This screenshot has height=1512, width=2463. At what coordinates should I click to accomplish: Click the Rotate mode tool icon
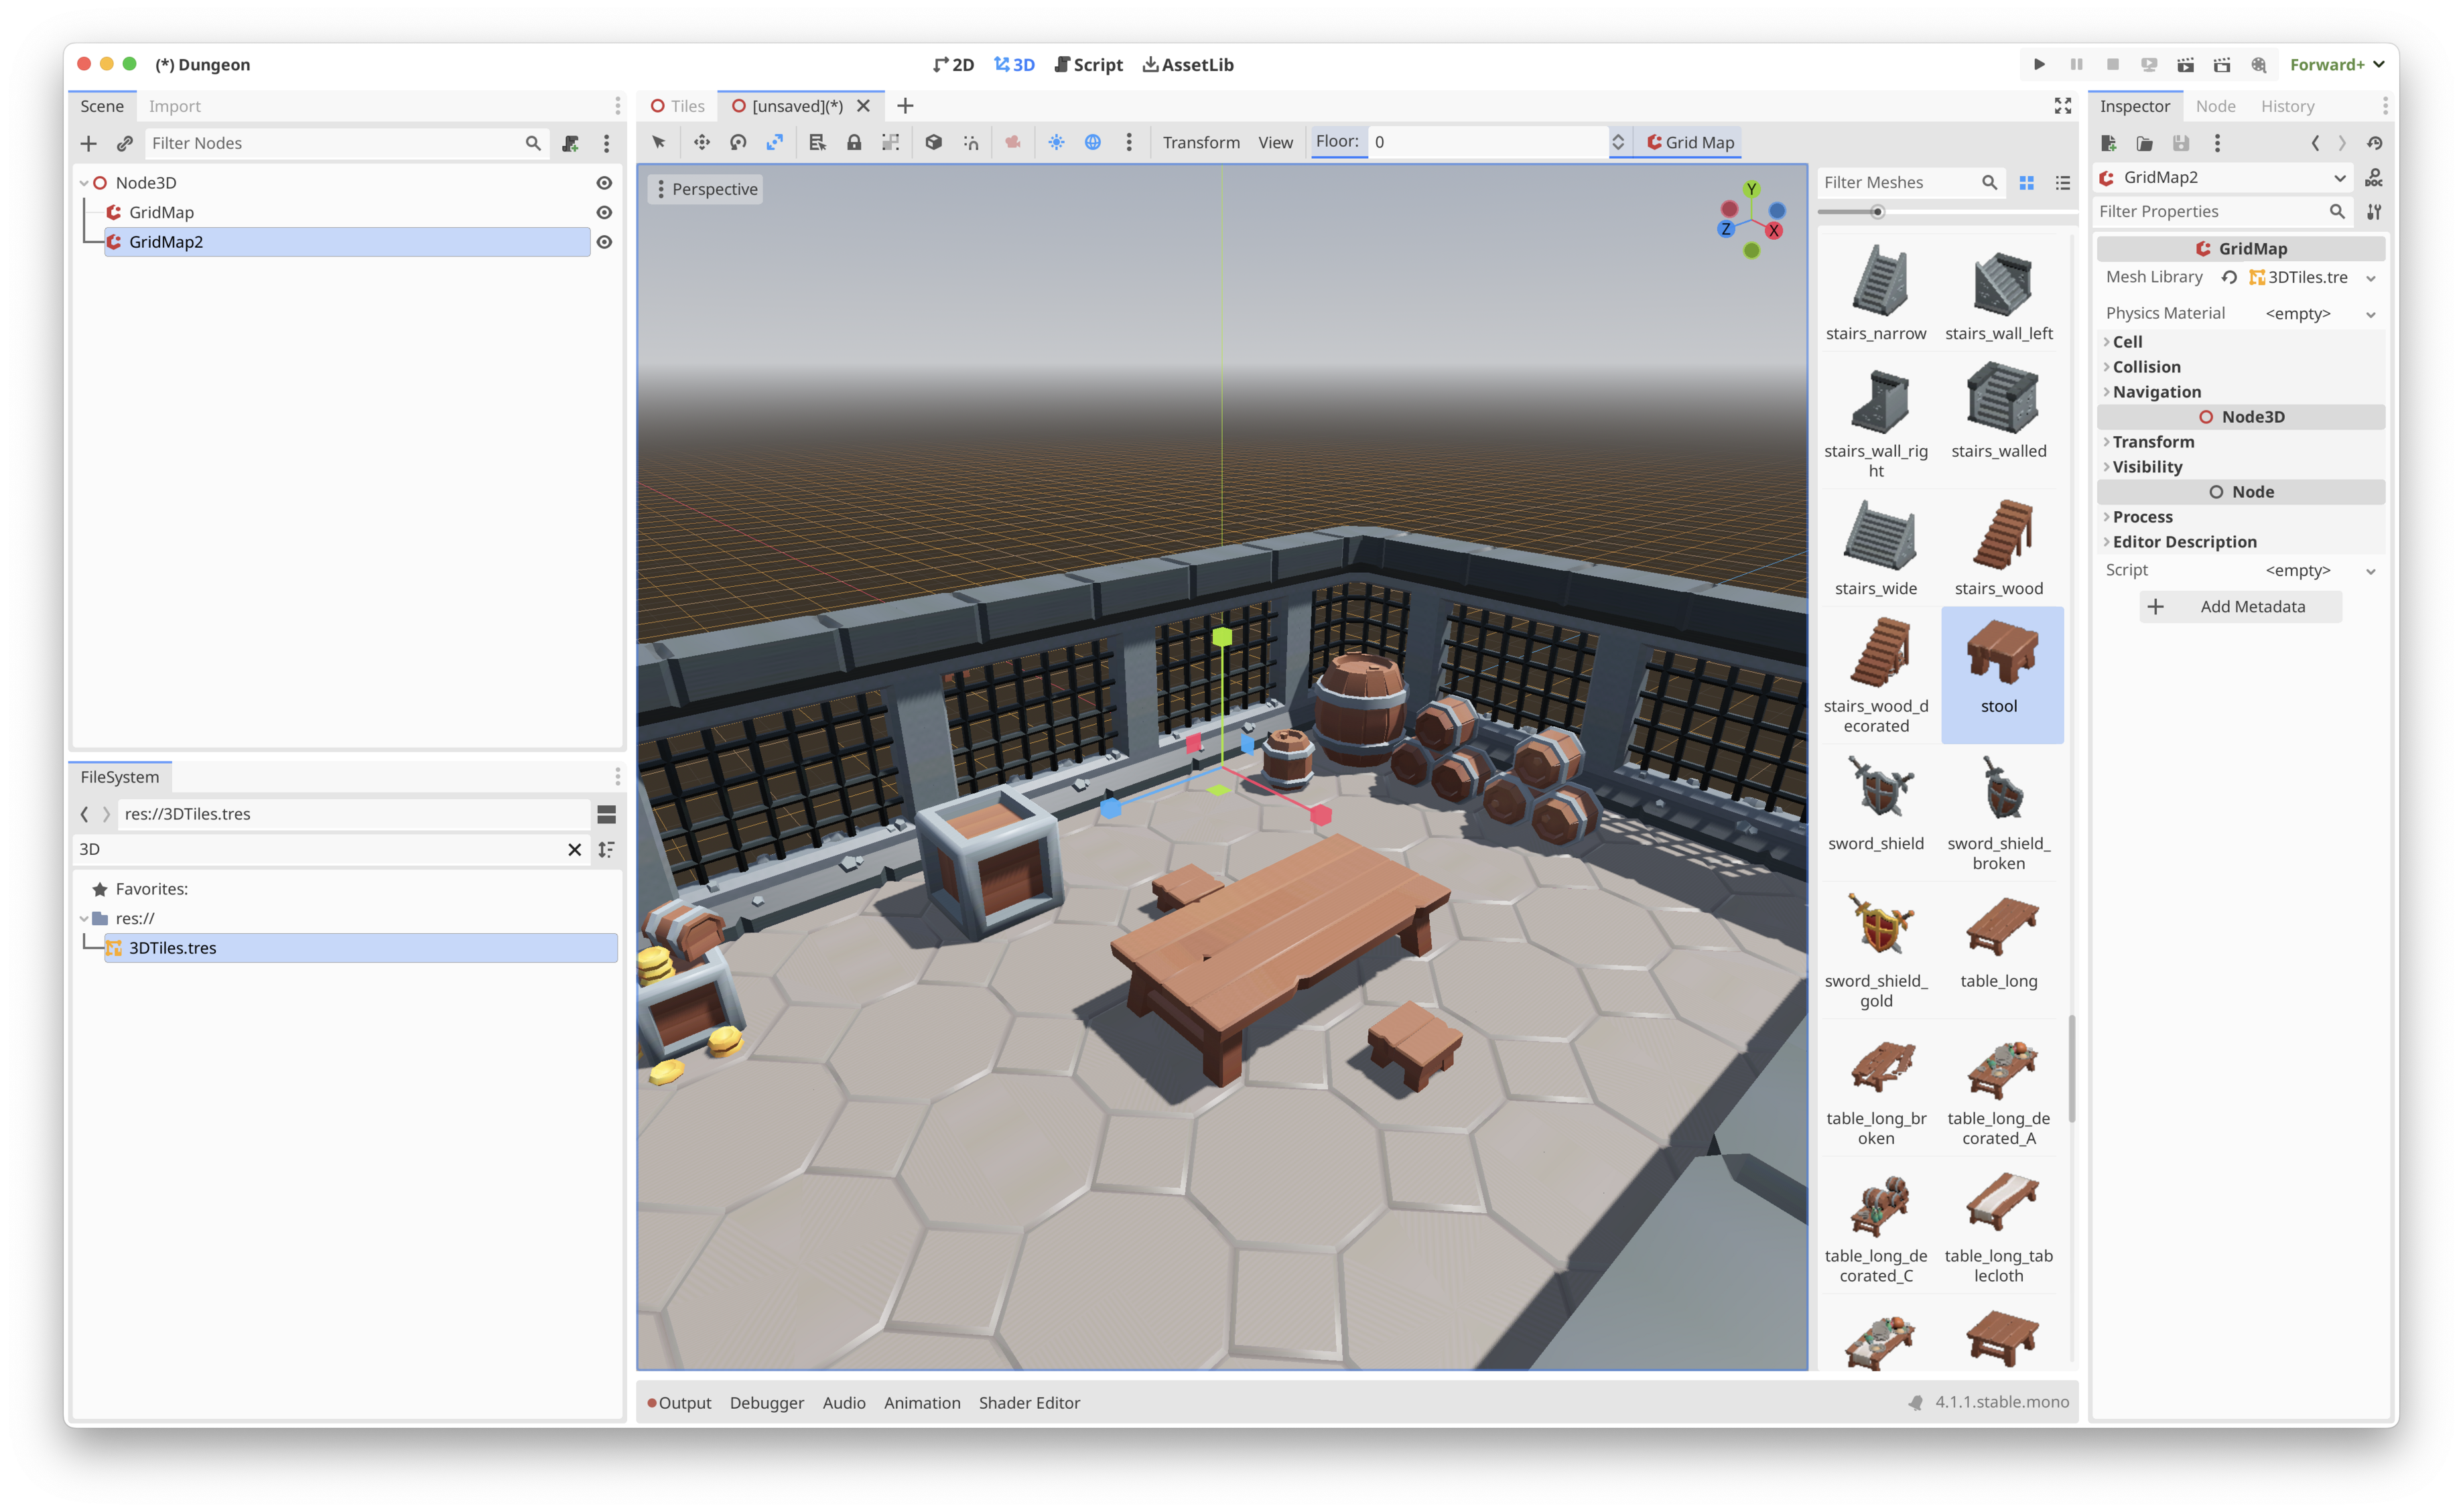tap(738, 142)
